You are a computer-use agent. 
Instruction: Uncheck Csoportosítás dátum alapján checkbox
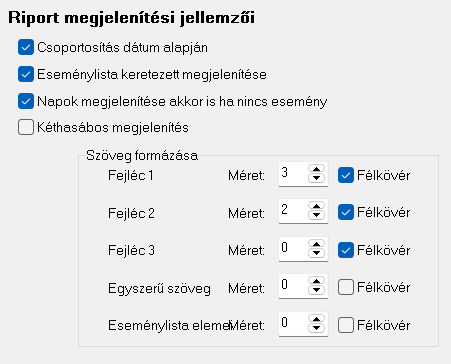26,47
